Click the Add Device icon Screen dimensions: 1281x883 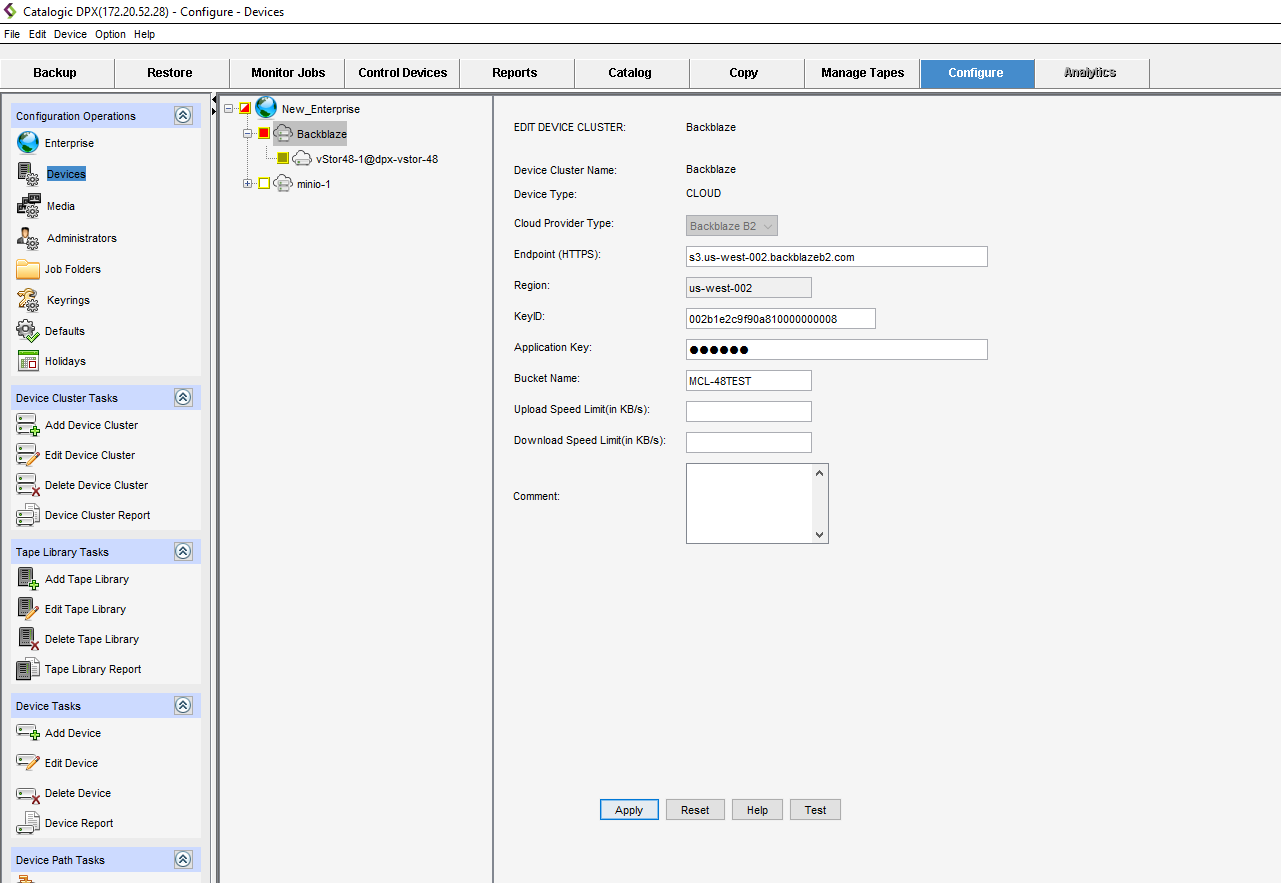point(28,733)
